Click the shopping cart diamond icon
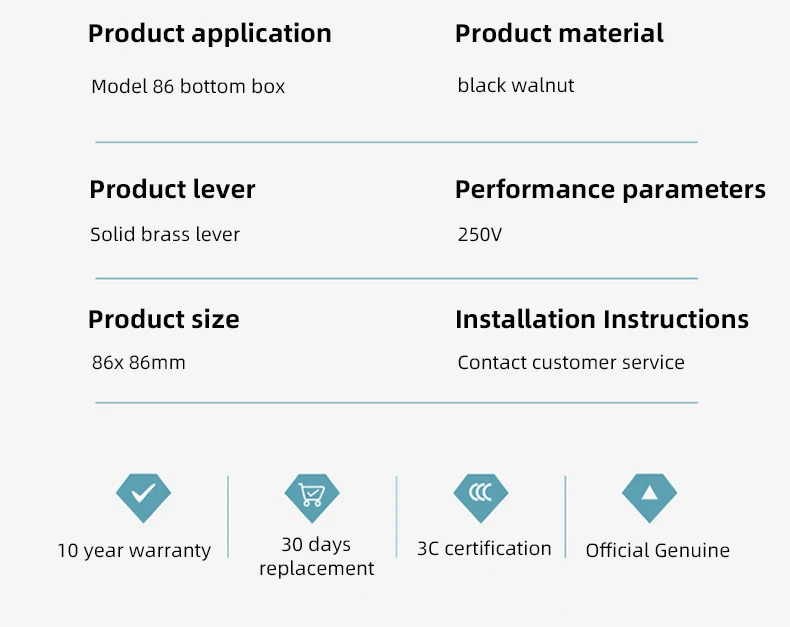Screen dimensions: 790x627 coord(312,498)
